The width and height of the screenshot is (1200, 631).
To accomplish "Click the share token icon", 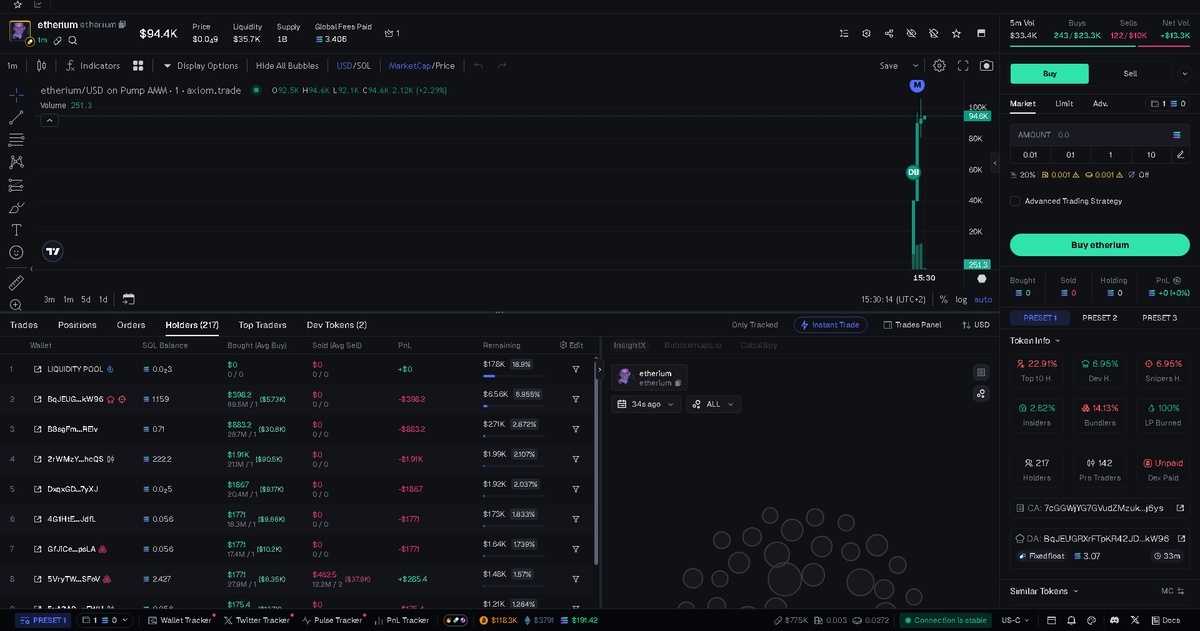I will coord(889,33).
